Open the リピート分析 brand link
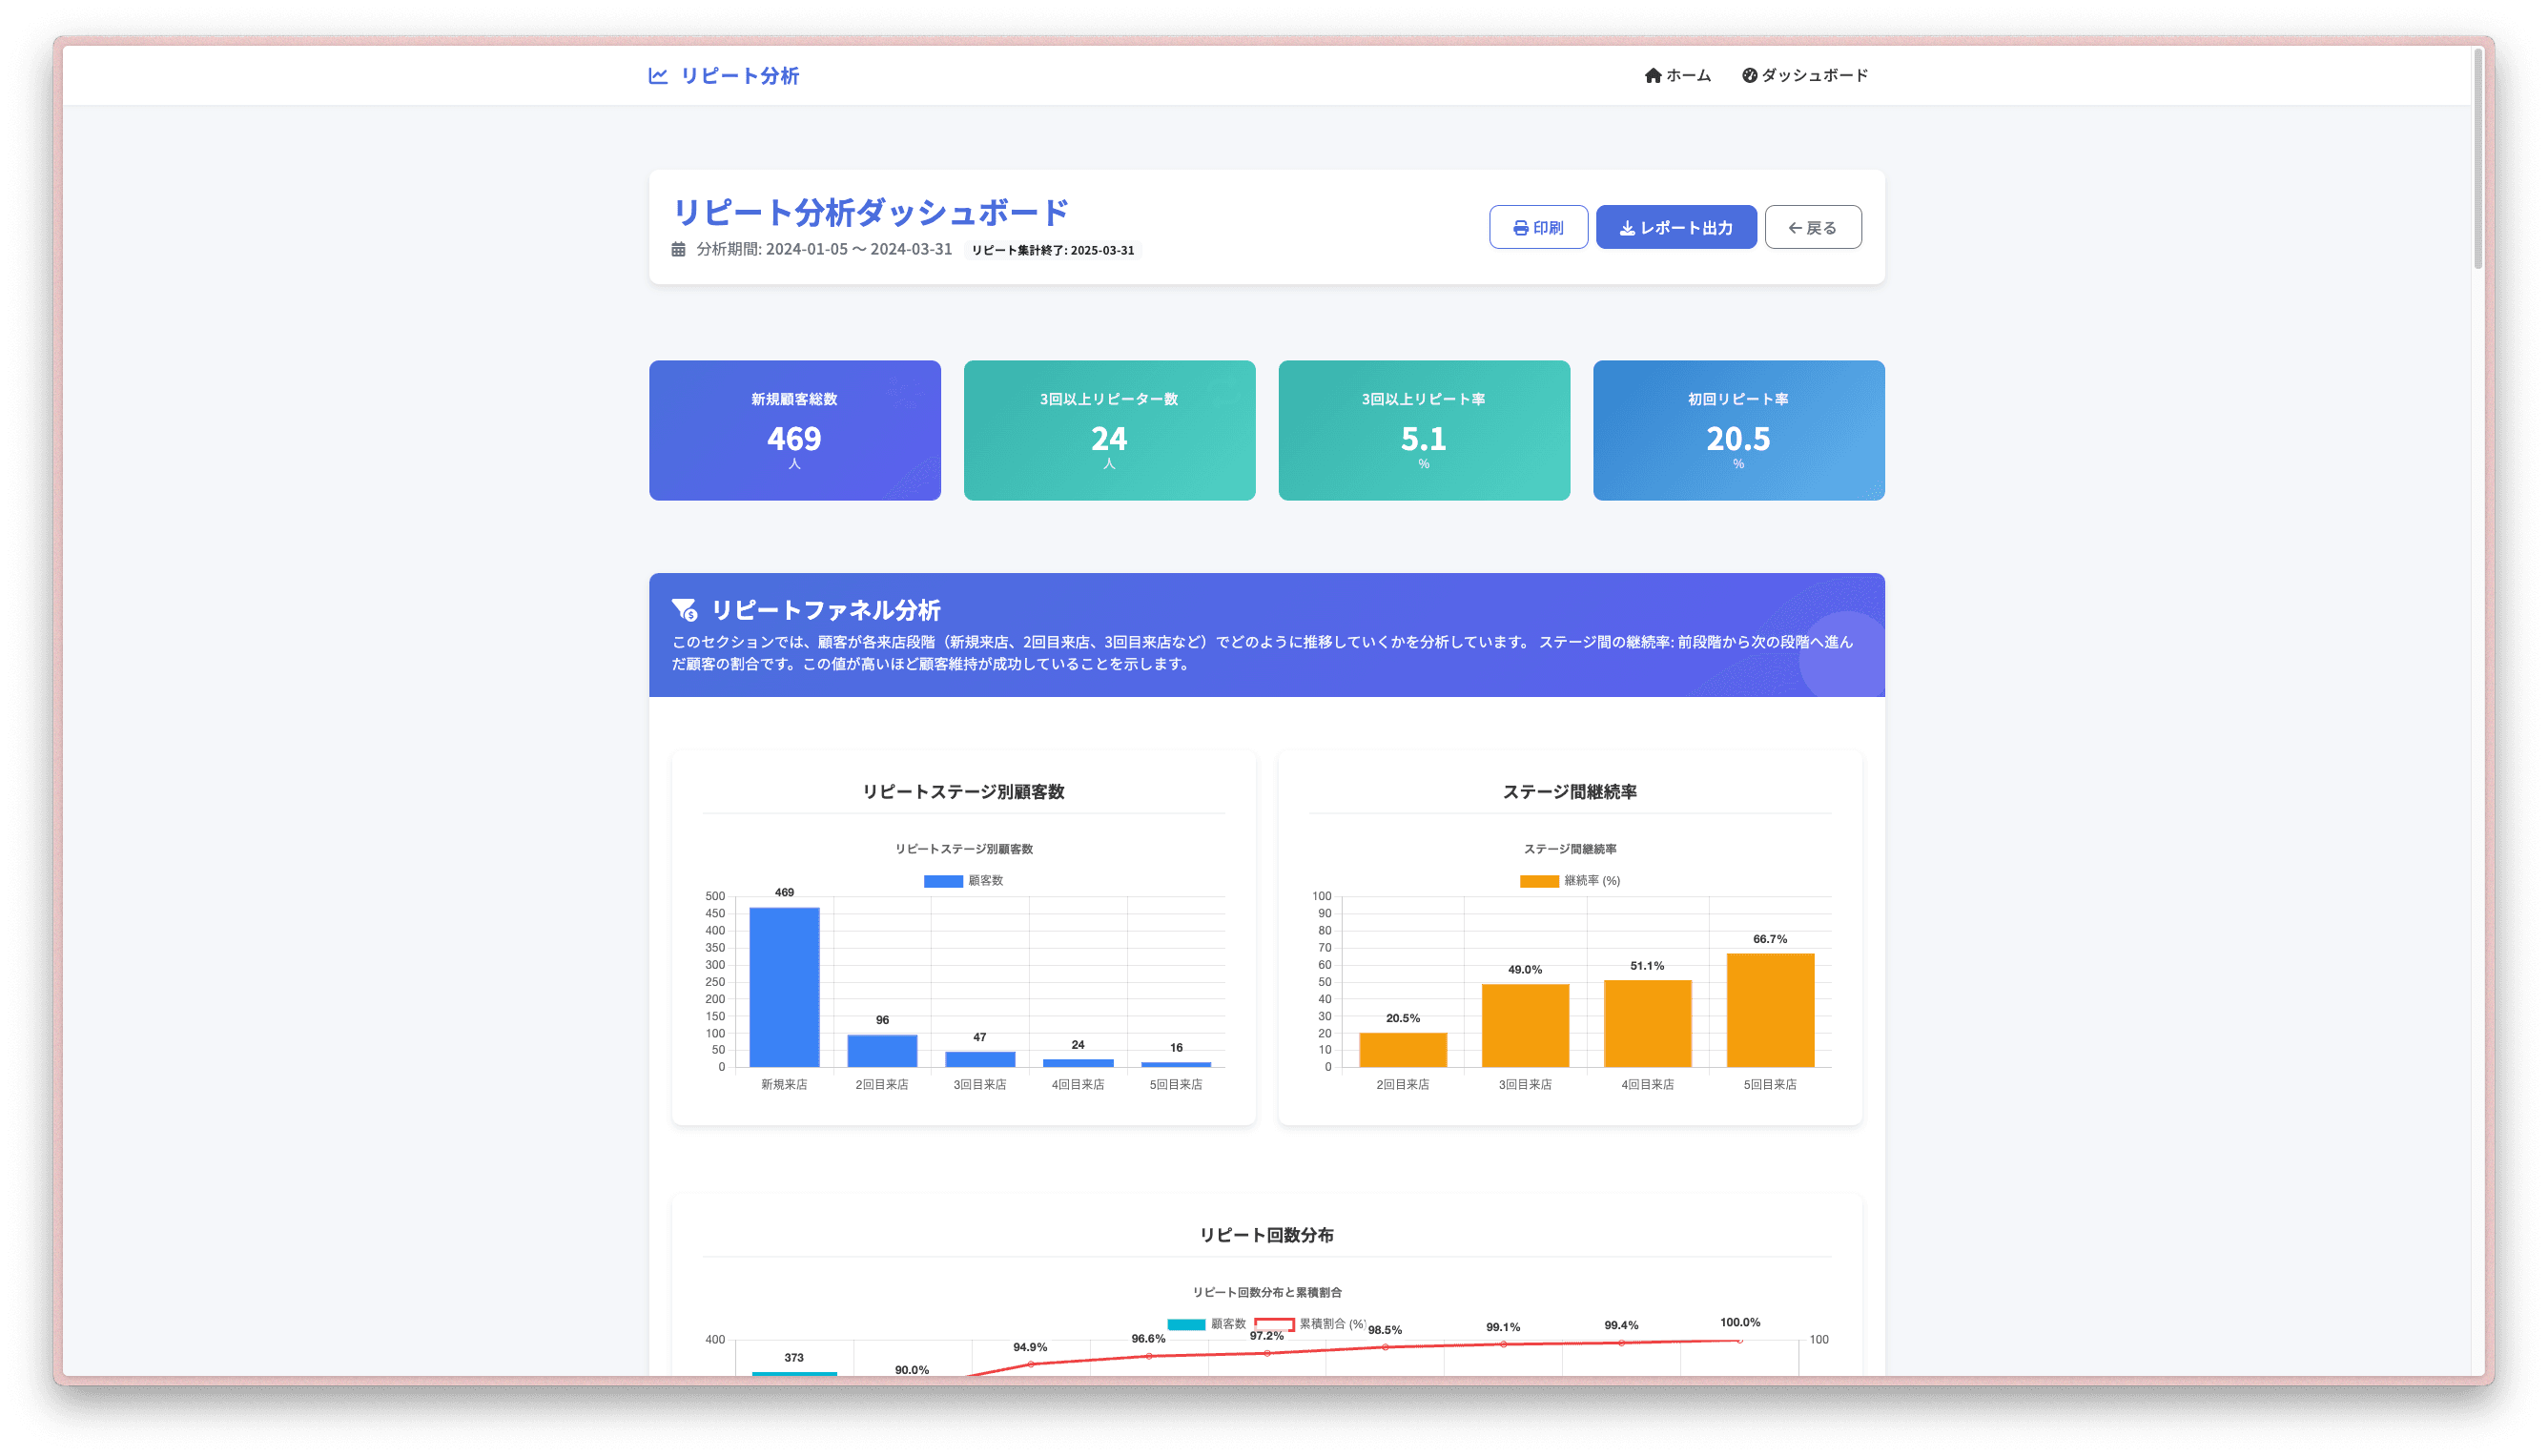The image size is (2548, 1456). [724, 76]
